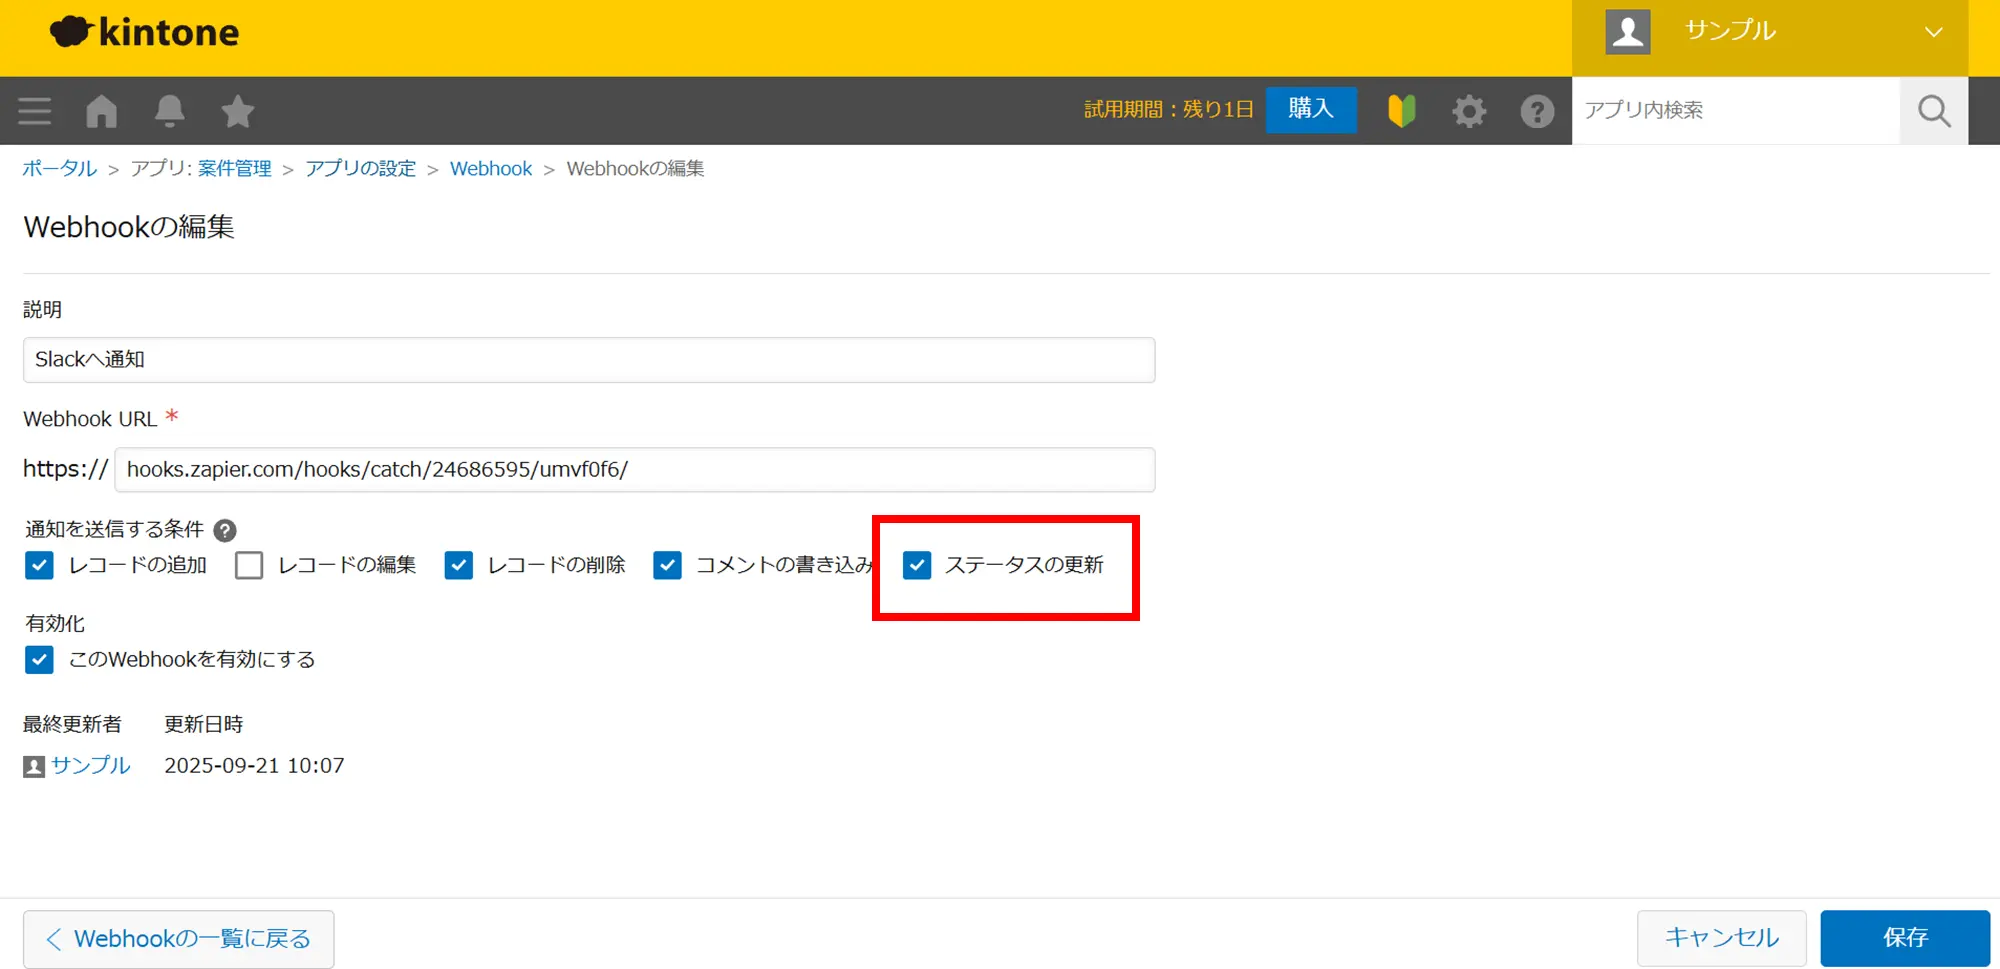Click the キャンセル button
The height and width of the screenshot is (969, 2000).
[1720, 938]
